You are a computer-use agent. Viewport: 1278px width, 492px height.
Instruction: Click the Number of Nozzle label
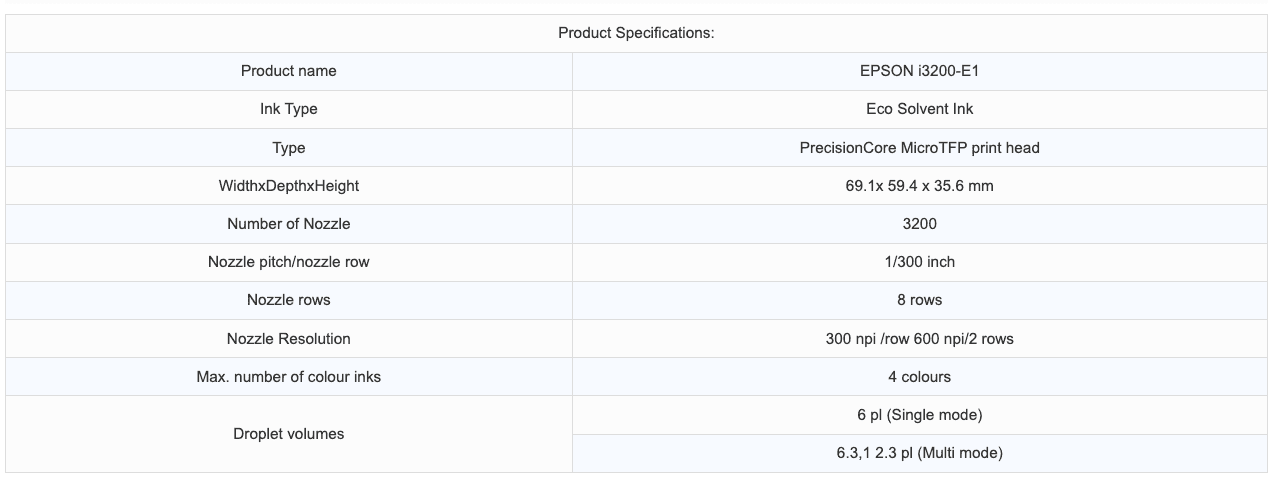point(288,224)
